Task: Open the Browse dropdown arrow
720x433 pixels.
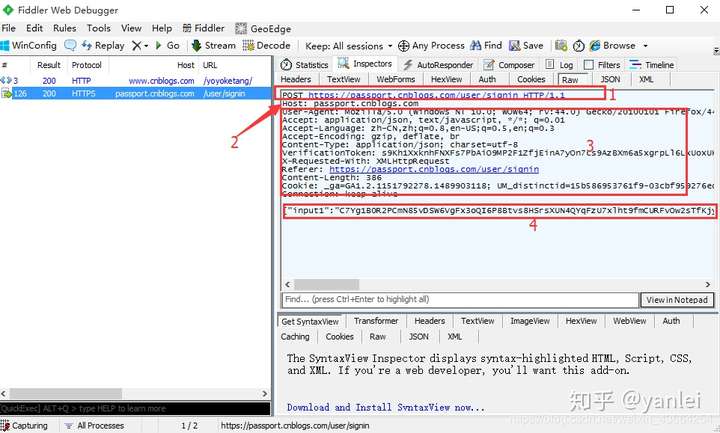Action: click(x=645, y=46)
